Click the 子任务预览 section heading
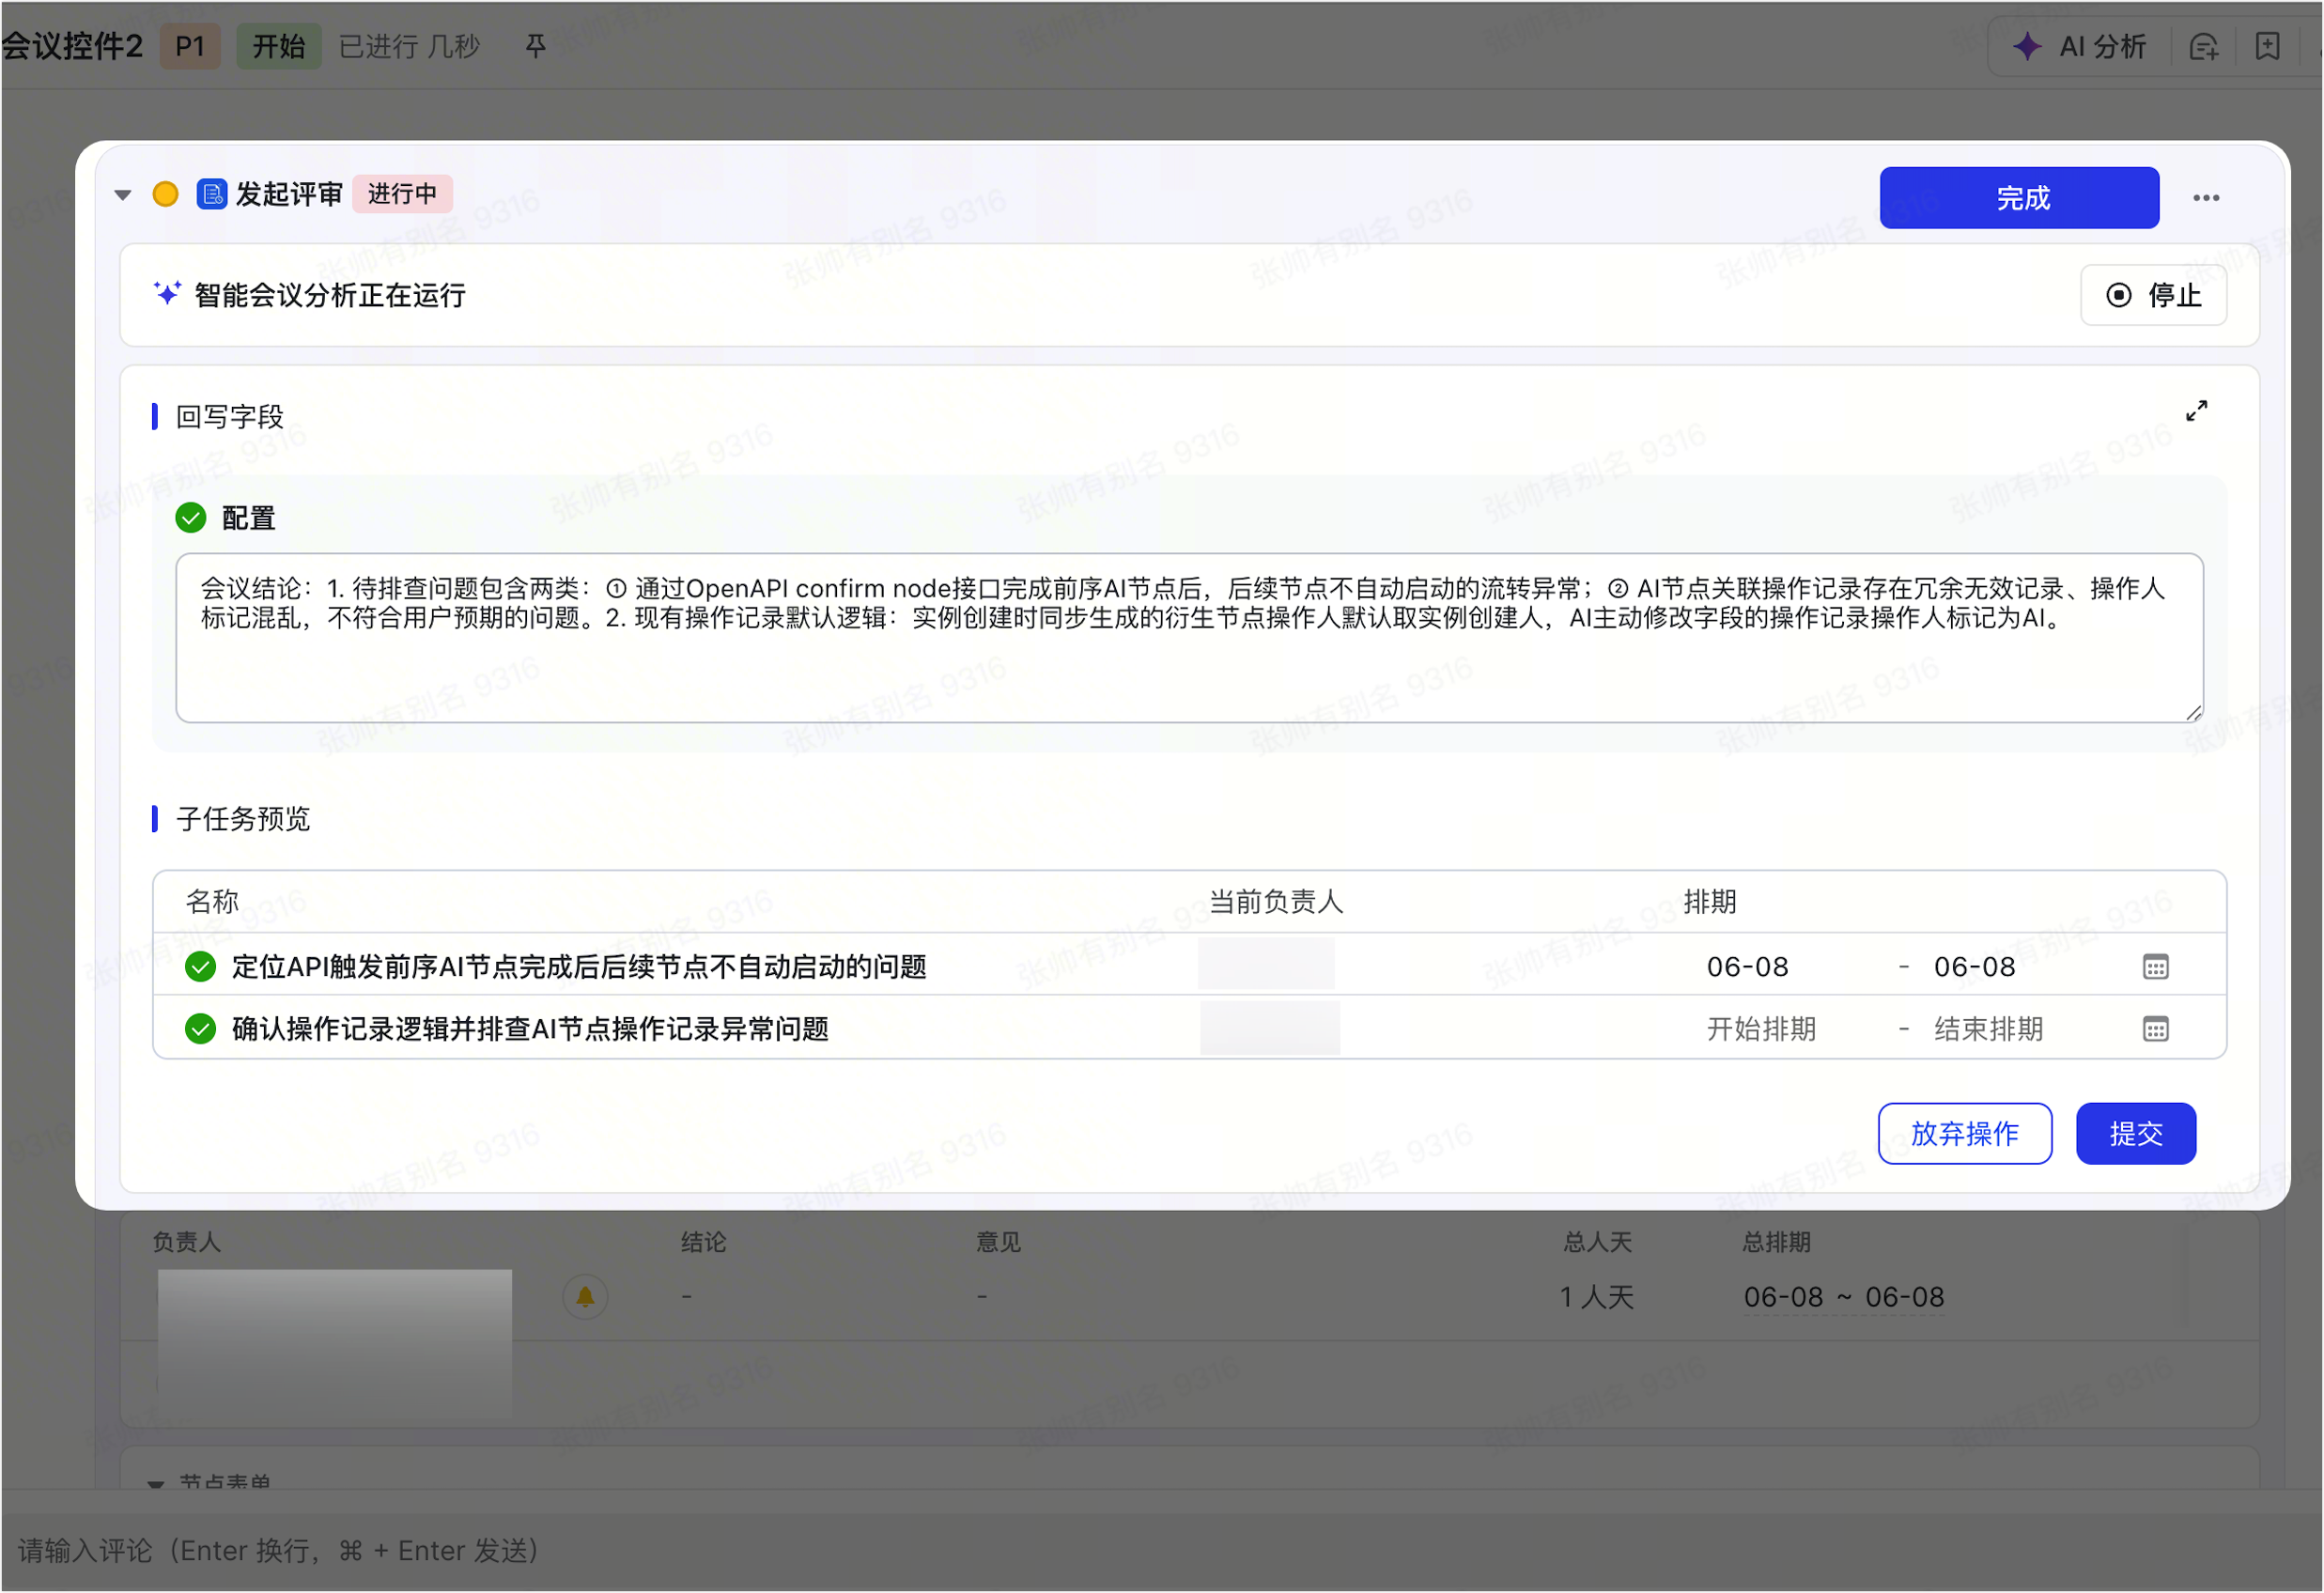The height and width of the screenshot is (1593, 2324). [x=243, y=819]
